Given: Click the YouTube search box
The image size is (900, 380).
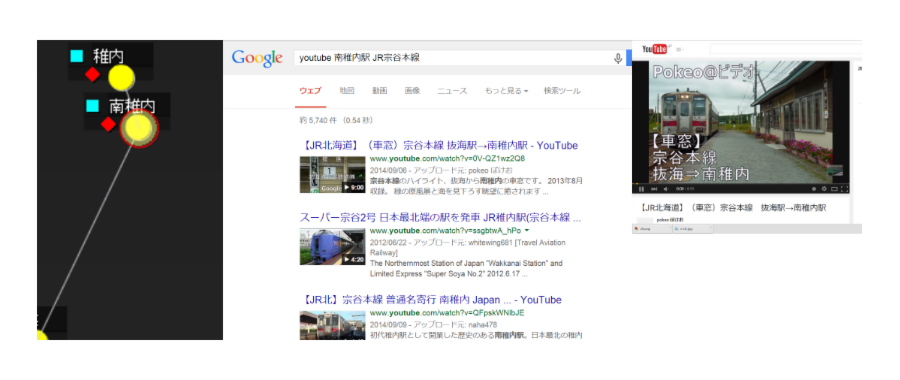Looking at the screenshot, I should [x=785, y=49].
